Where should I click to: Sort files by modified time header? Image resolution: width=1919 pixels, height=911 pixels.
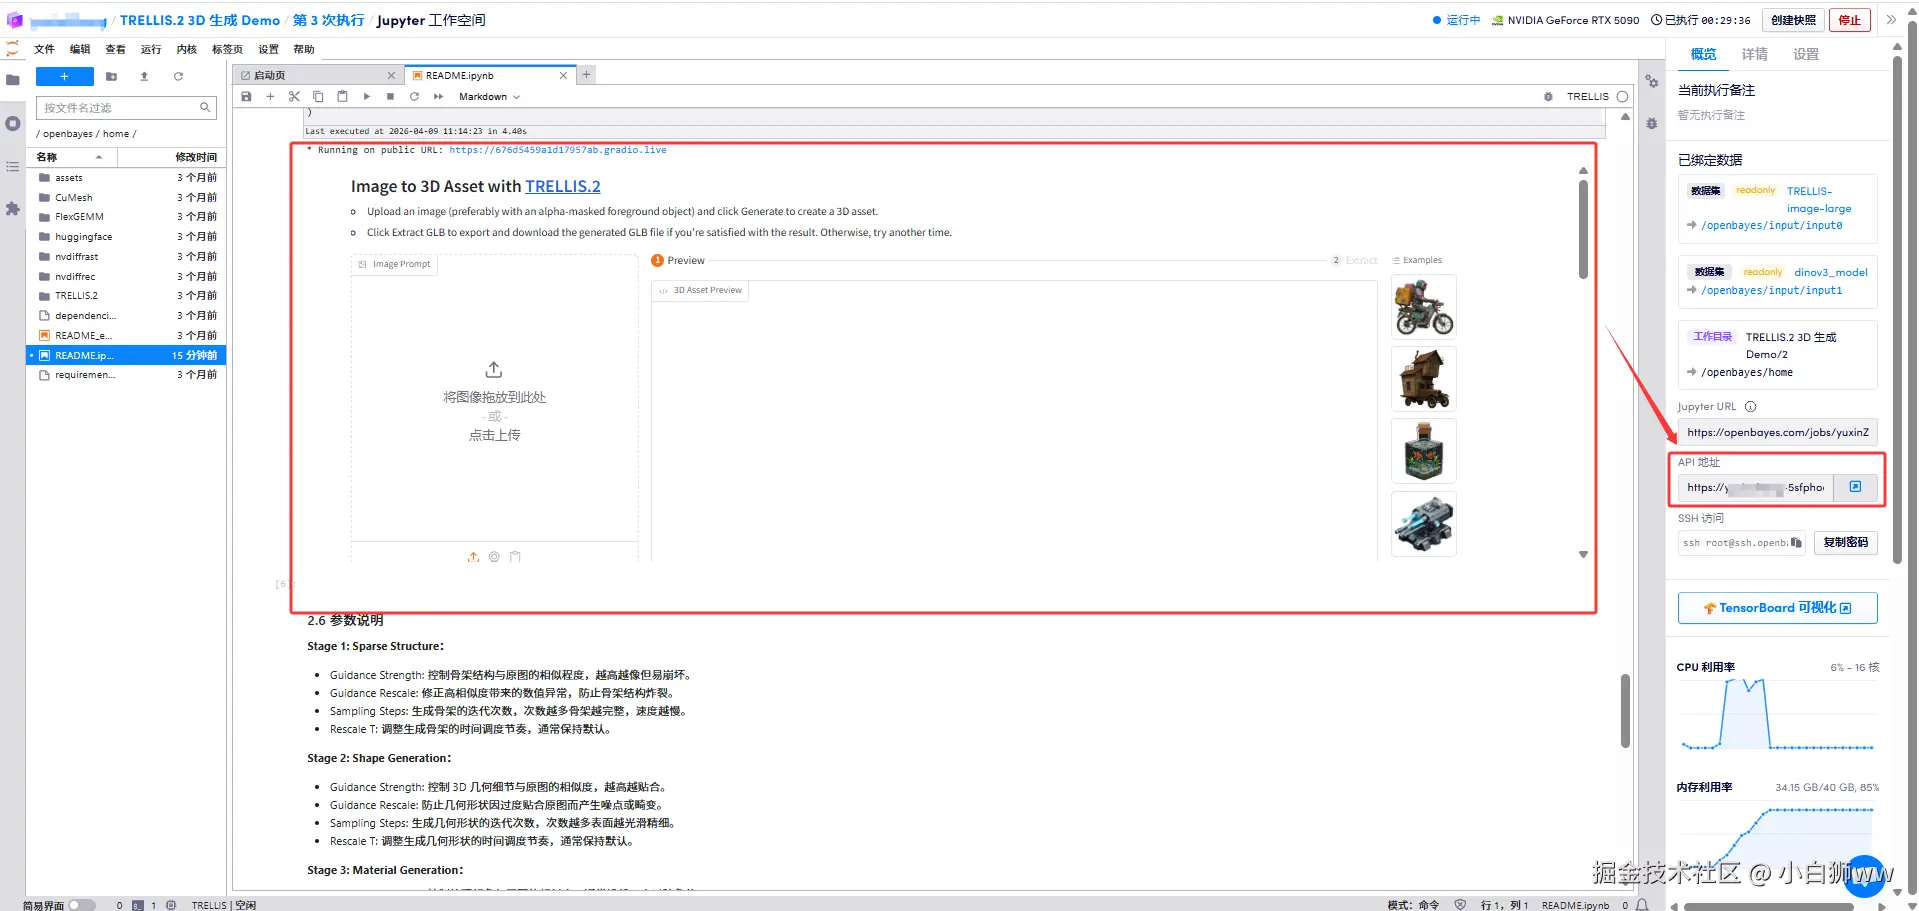point(173,157)
